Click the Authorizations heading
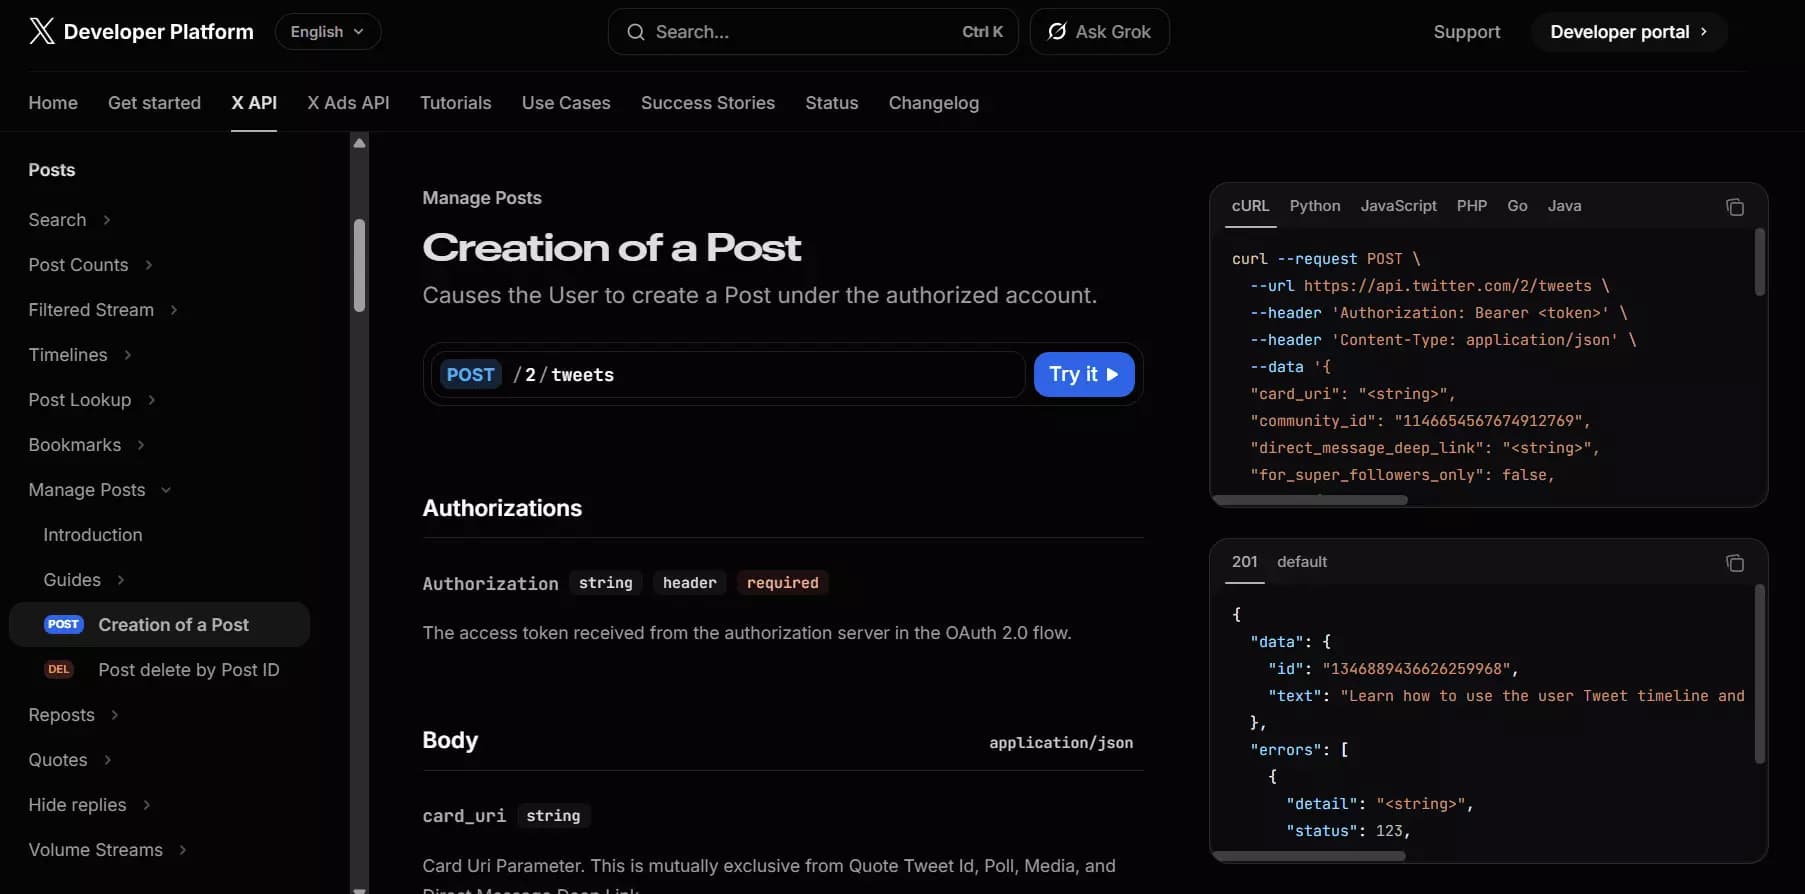 pos(502,508)
